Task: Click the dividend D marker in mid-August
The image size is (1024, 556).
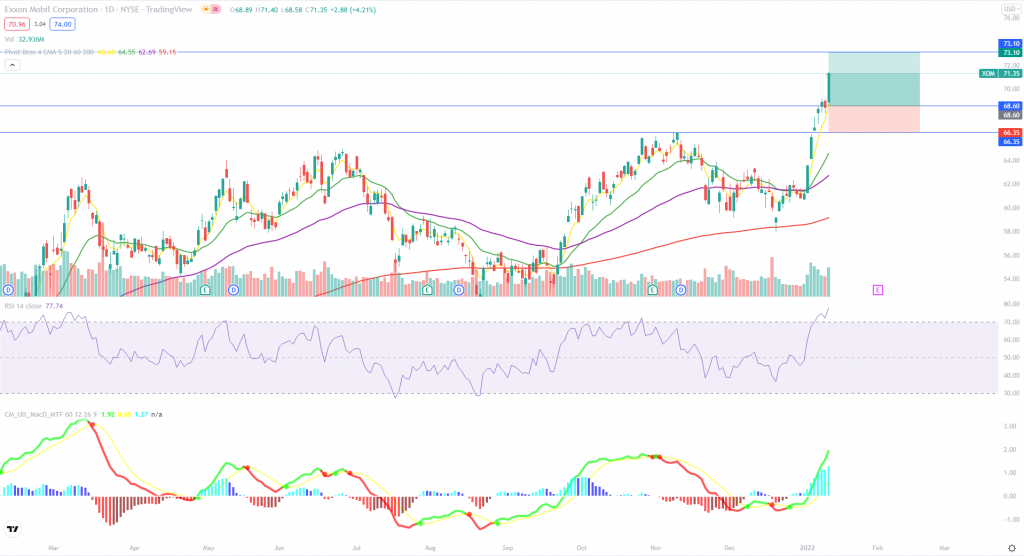Action: coord(458,289)
